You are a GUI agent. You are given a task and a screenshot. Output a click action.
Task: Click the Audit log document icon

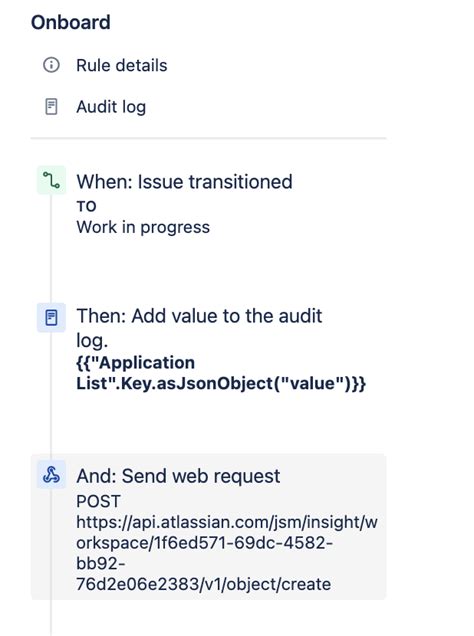tap(51, 107)
